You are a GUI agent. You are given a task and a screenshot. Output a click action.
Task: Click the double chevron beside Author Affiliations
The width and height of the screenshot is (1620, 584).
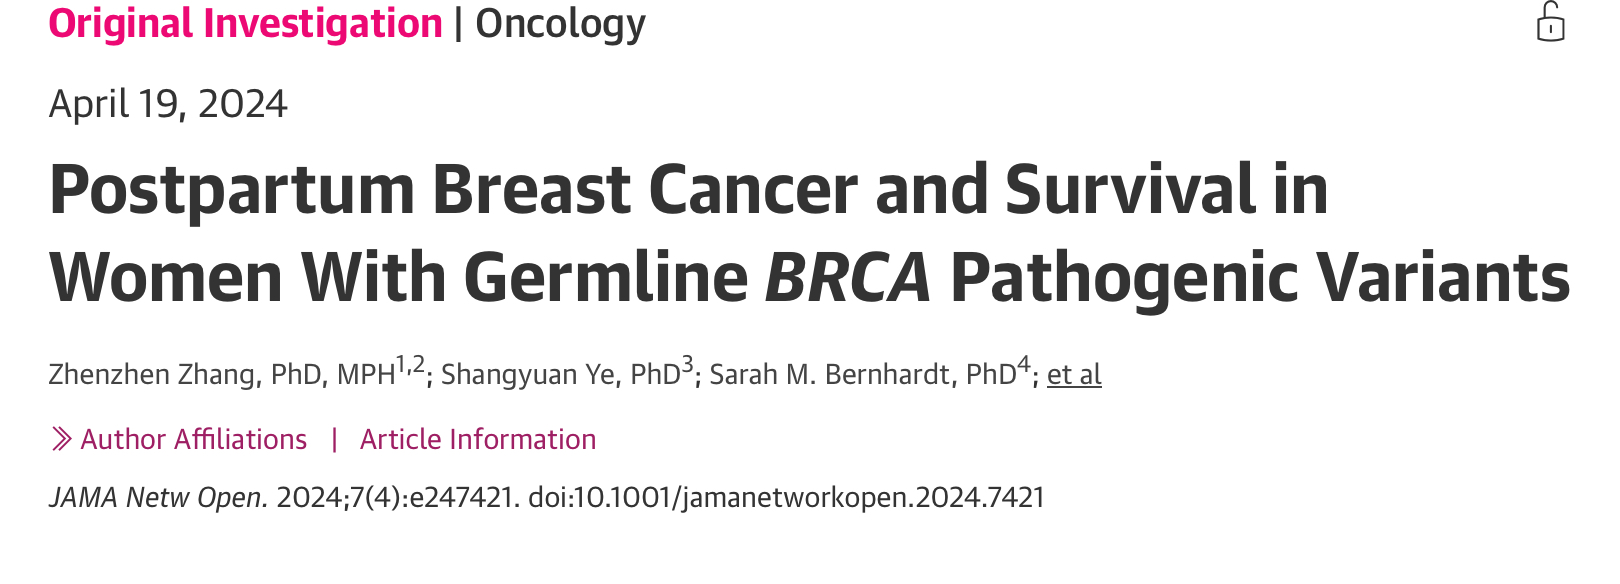click(x=61, y=439)
